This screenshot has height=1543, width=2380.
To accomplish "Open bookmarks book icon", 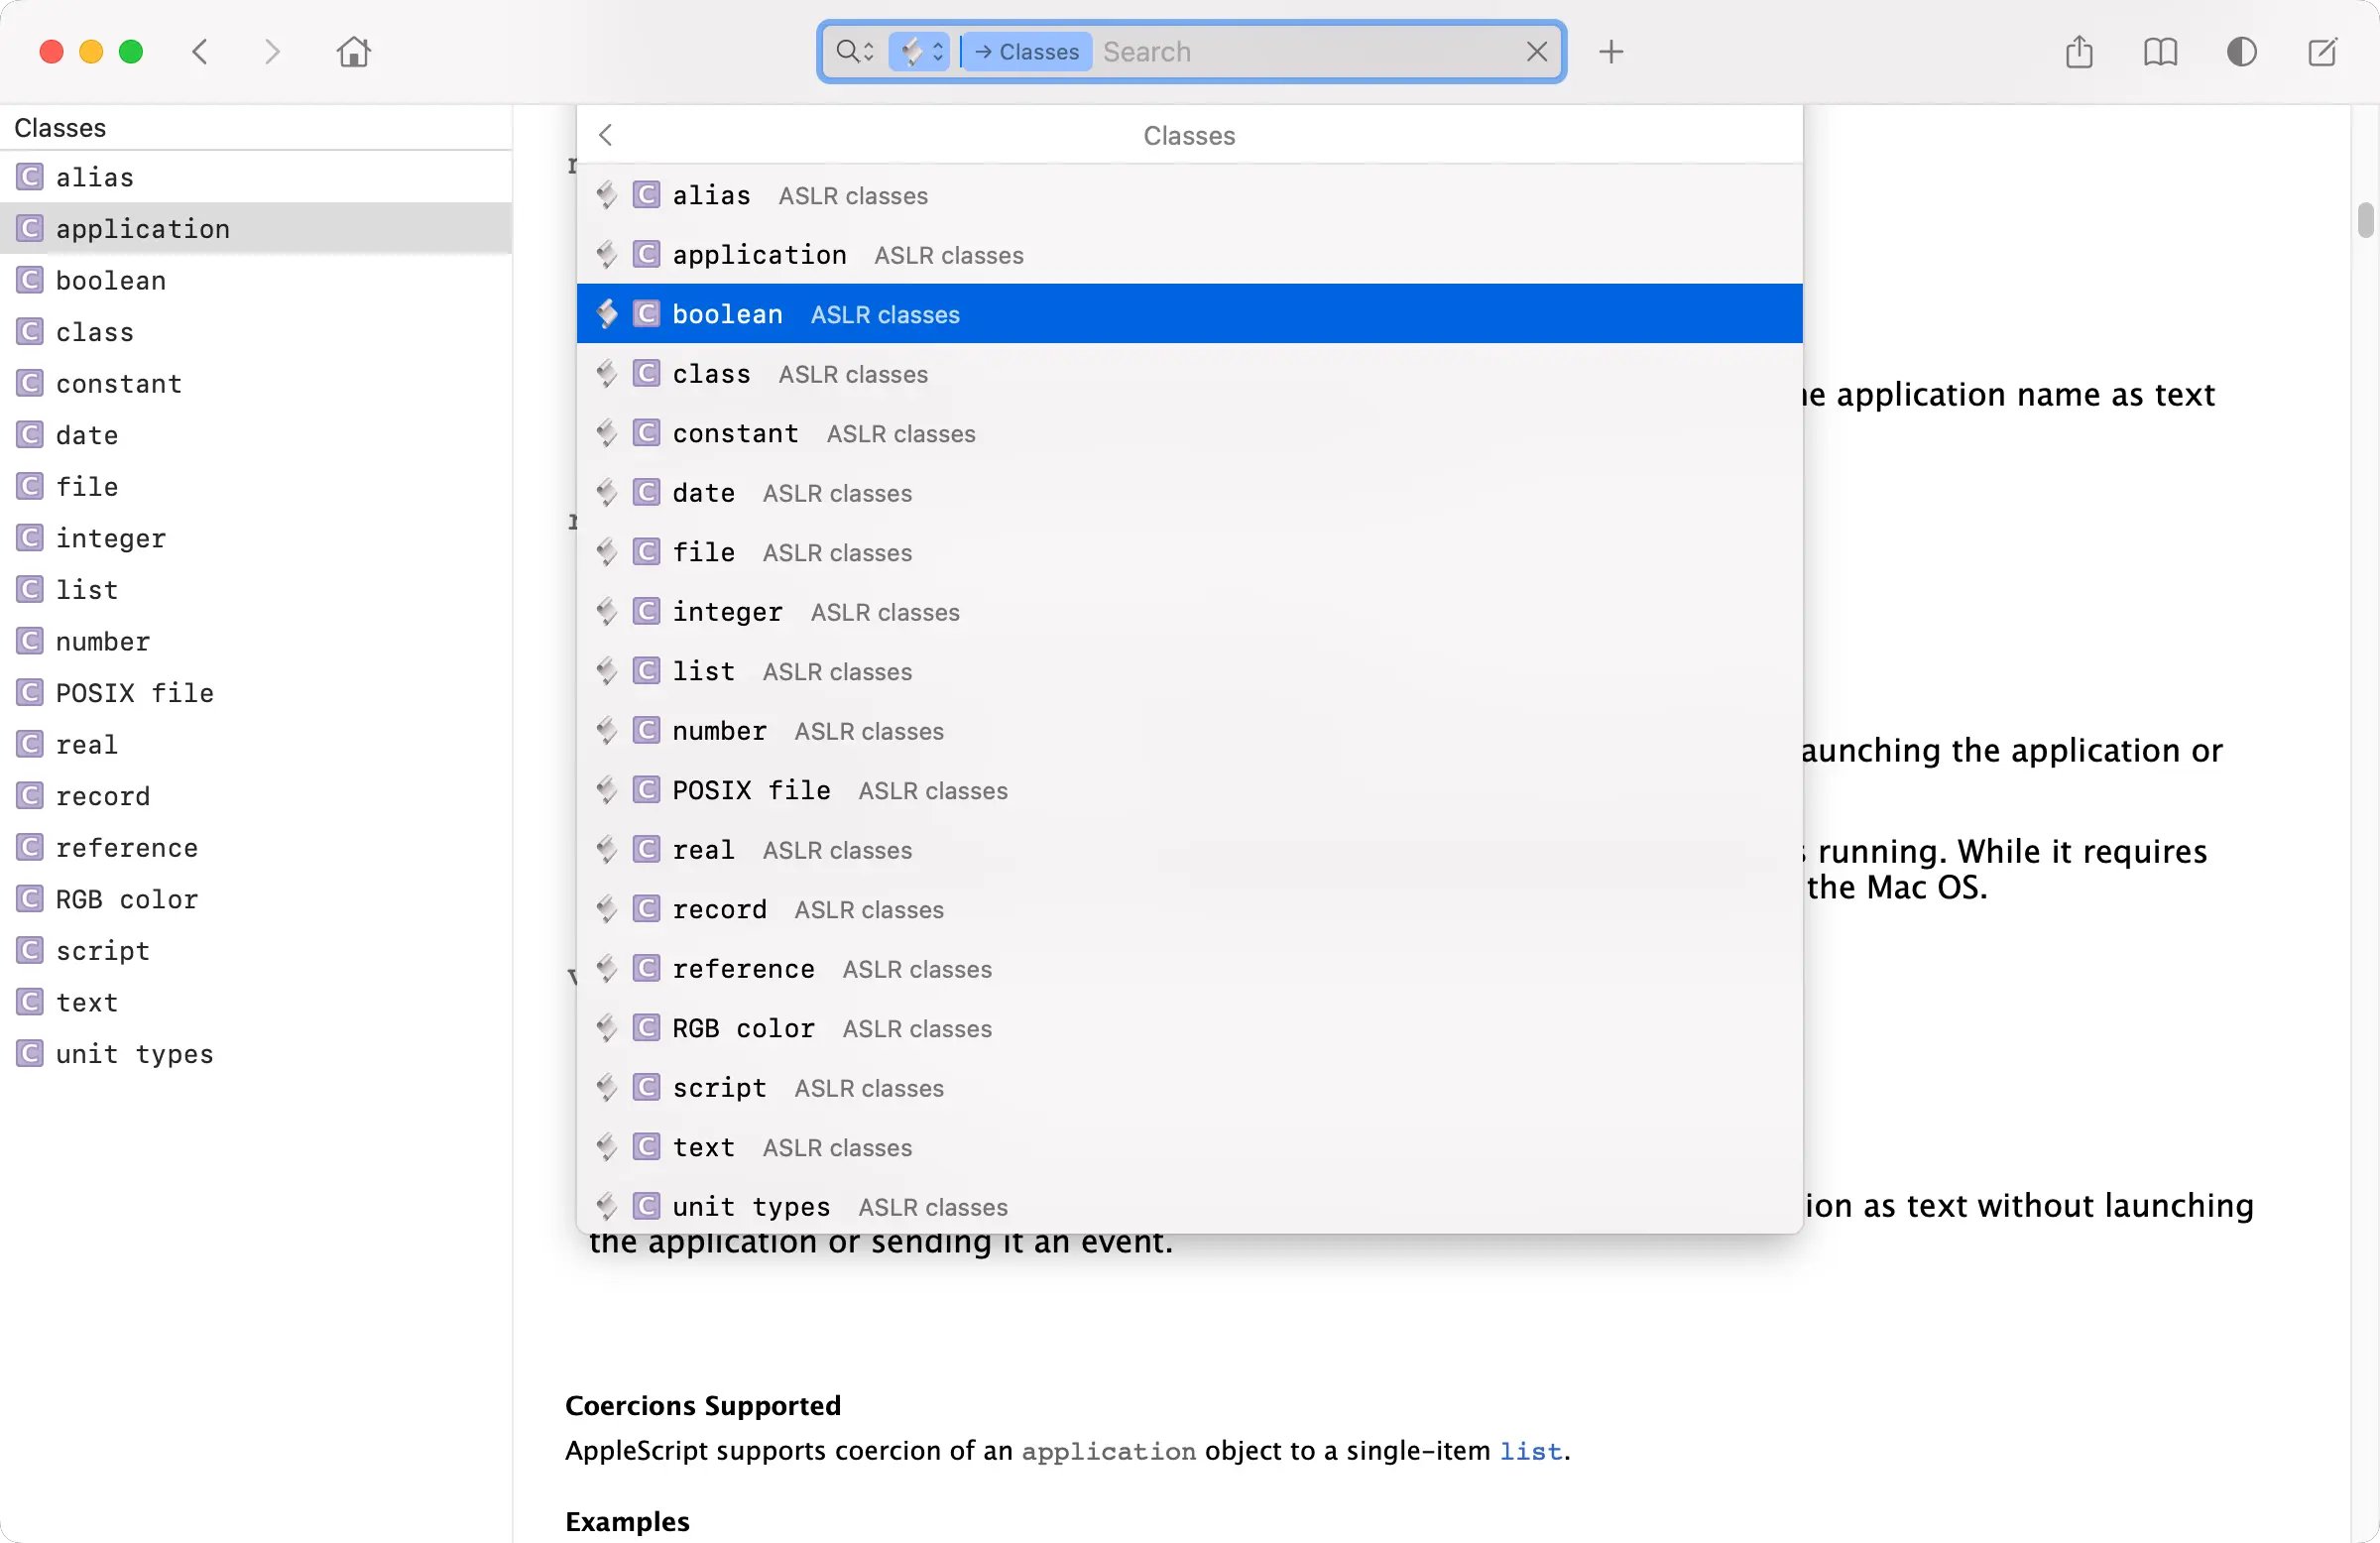I will tap(2160, 52).
